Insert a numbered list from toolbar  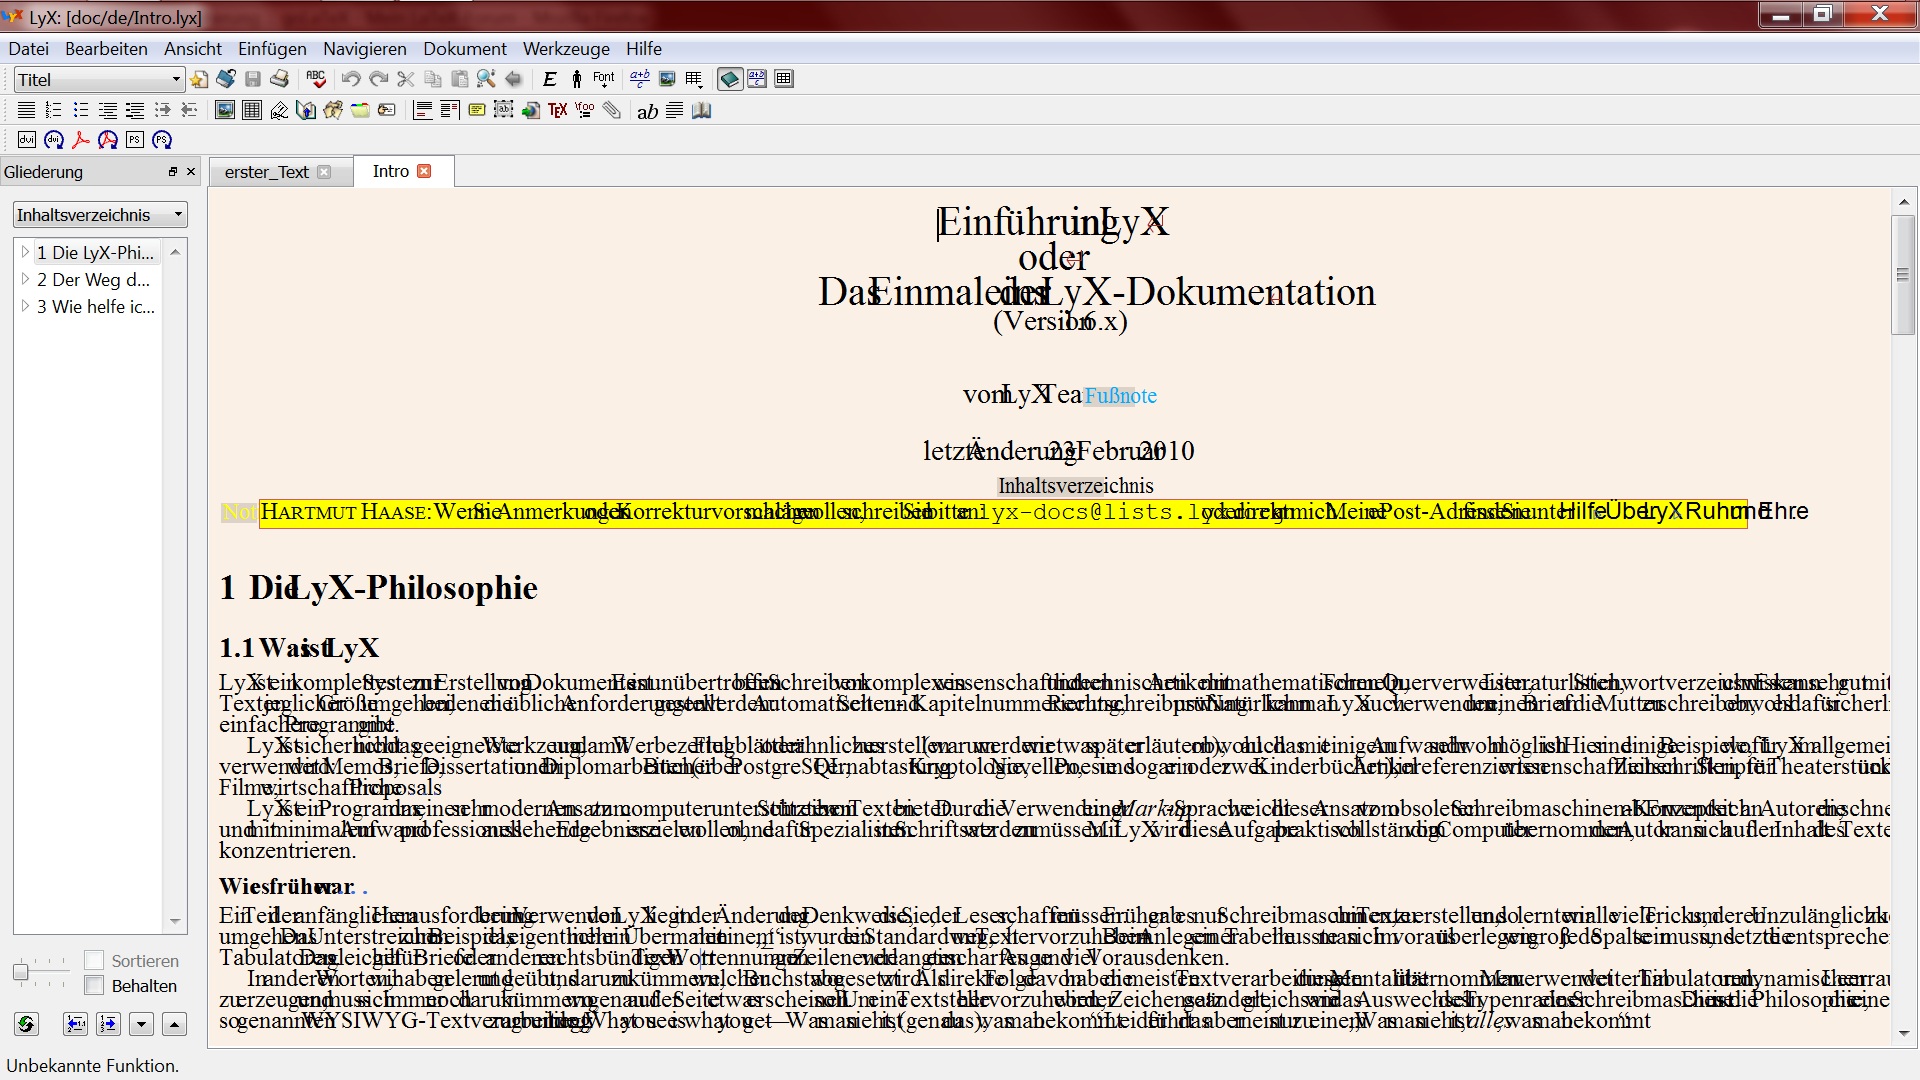pos(54,110)
